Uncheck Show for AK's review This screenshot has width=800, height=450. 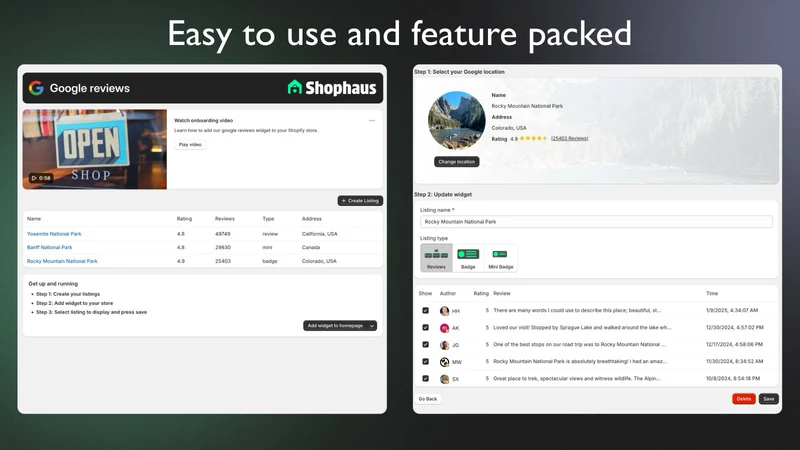coord(426,328)
